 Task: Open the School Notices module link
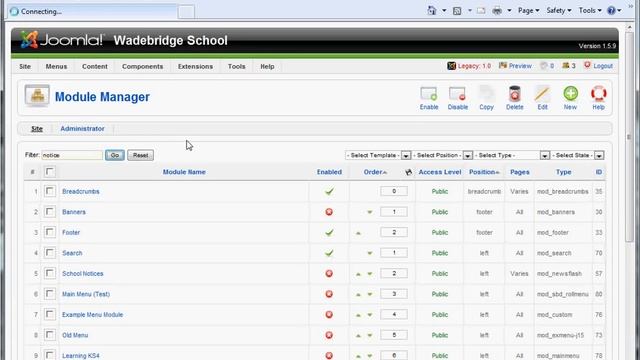click(x=82, y=273)
